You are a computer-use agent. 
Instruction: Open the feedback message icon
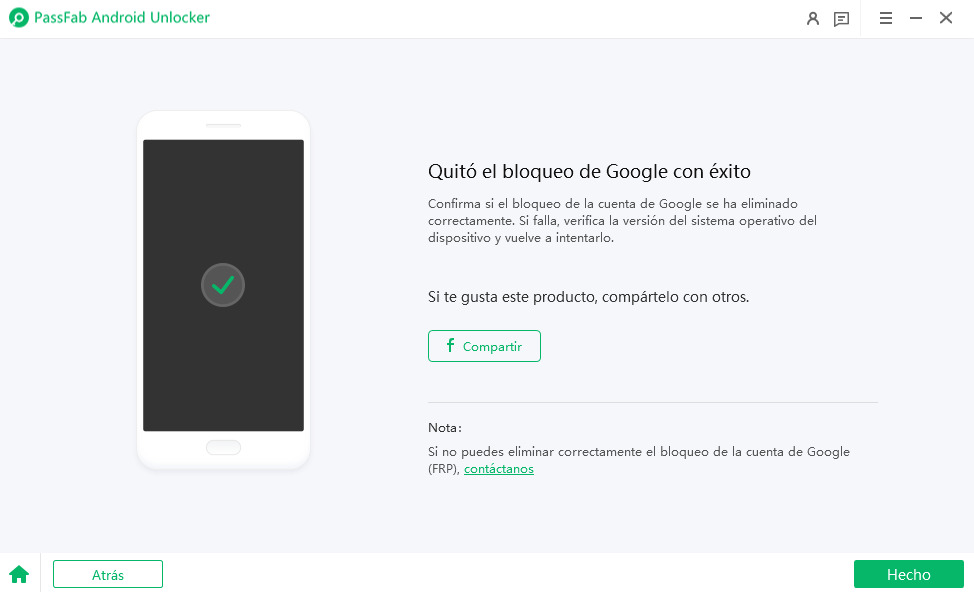click(842, 18)
